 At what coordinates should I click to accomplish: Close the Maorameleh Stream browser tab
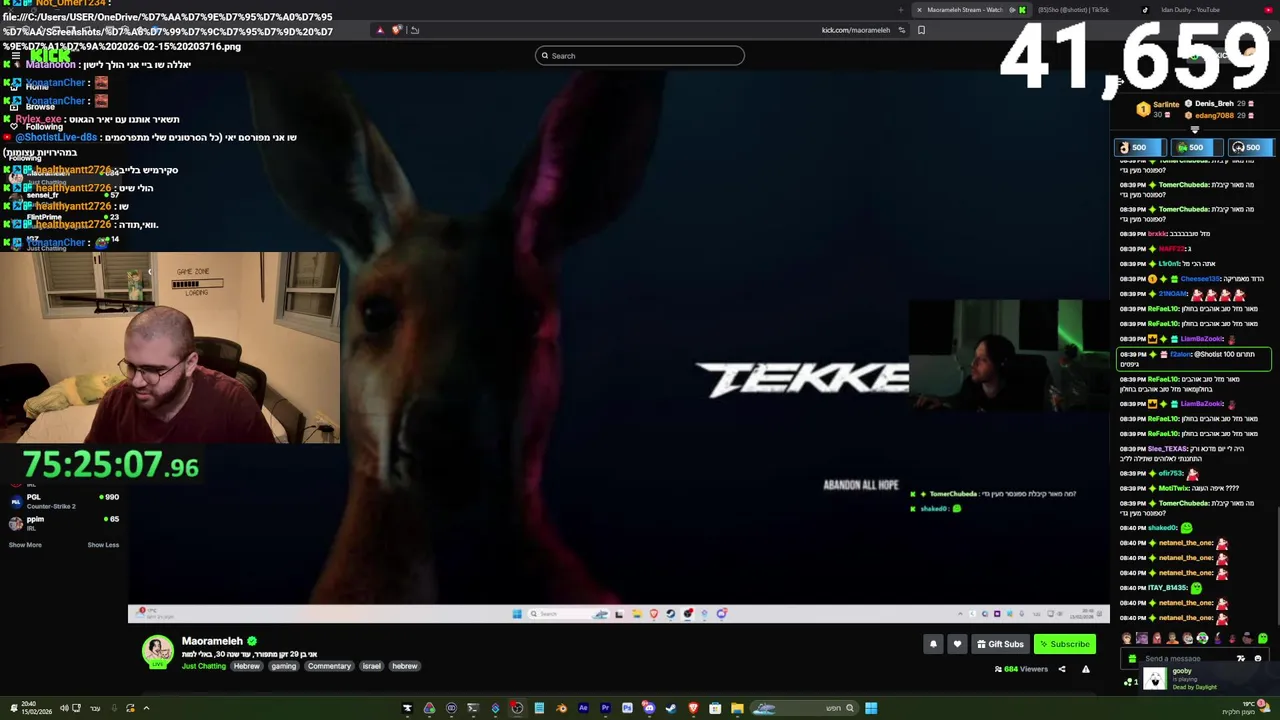pos(919,10)
